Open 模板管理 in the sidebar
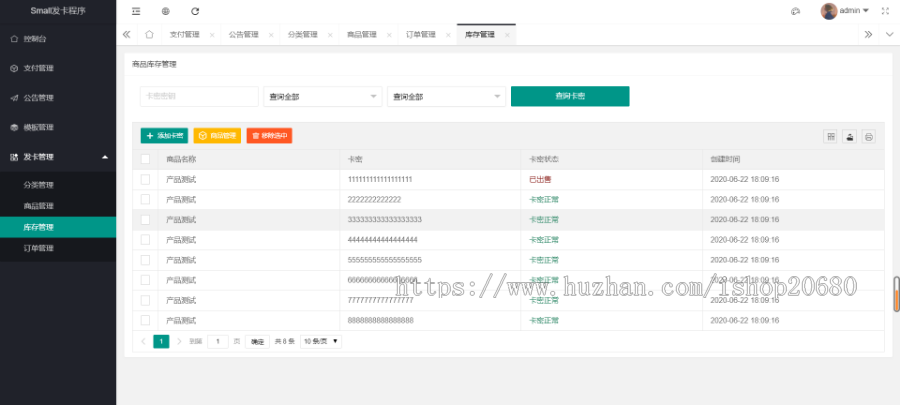This screenshot has height=405, width=900. tap(58, 127)
